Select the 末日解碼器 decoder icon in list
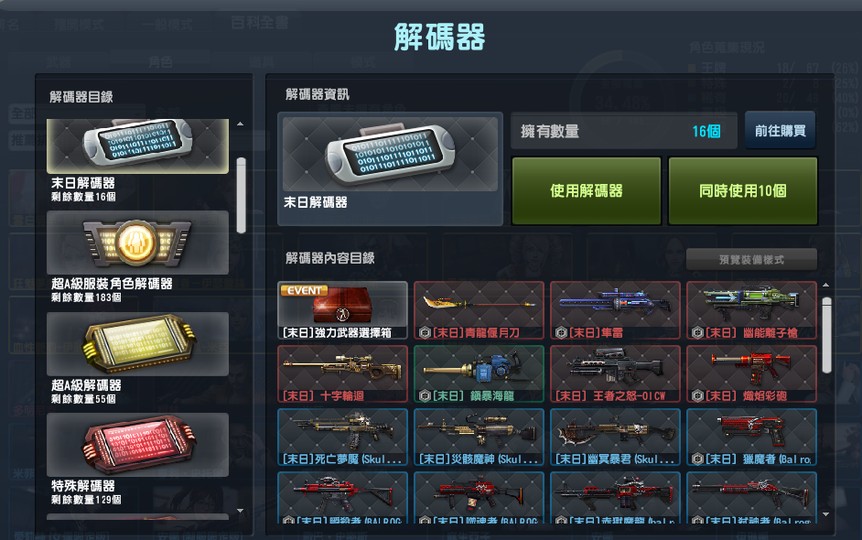Viewport: 862px width, 540px height. pos(137,146)
